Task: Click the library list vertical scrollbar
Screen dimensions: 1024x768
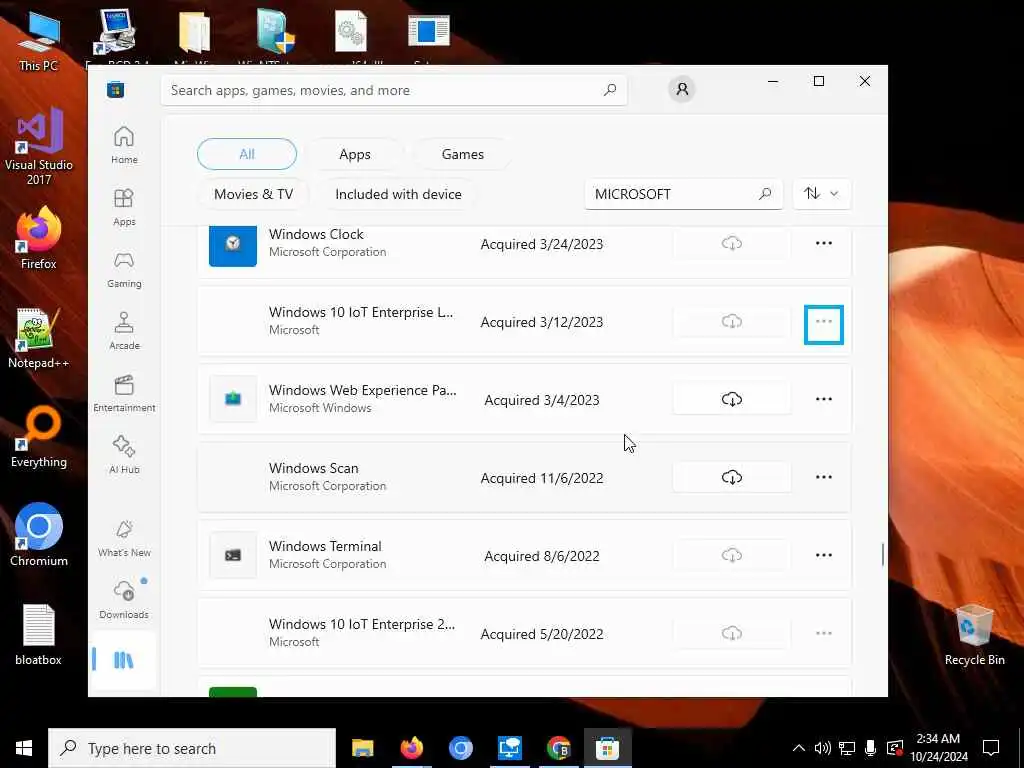Action: [x=882, y=554]
